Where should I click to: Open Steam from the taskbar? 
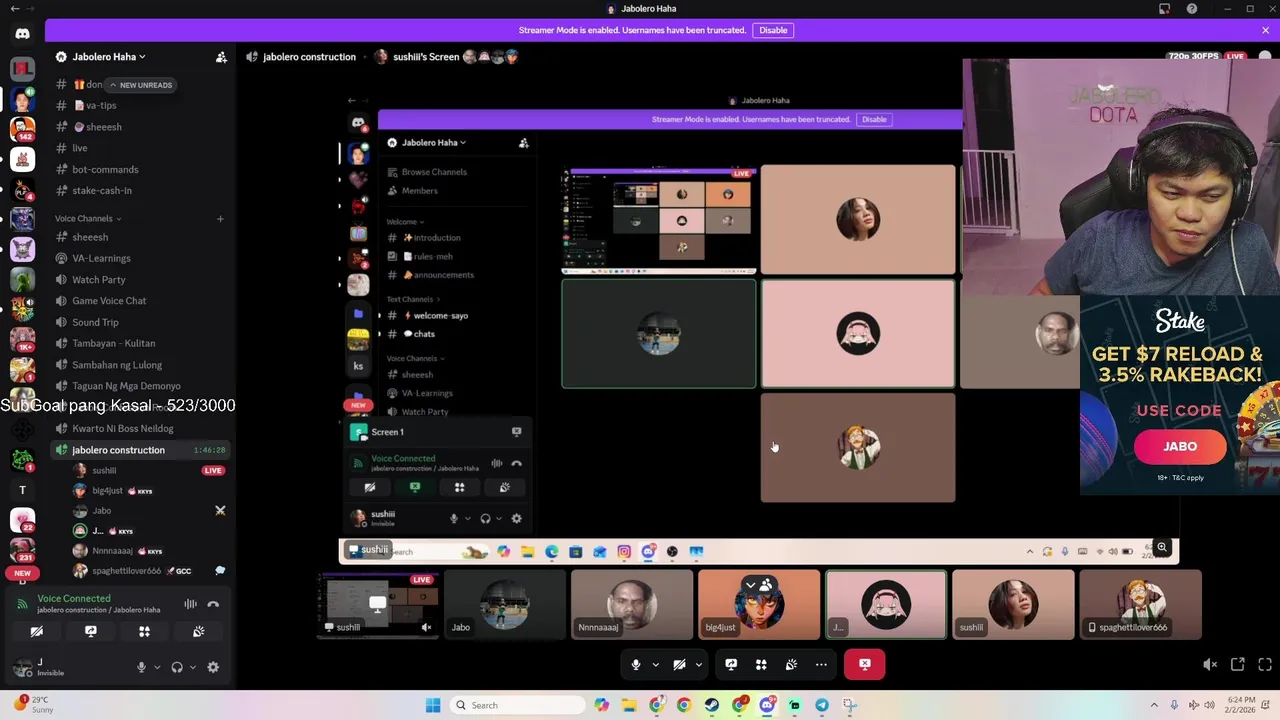pos(712,705)
